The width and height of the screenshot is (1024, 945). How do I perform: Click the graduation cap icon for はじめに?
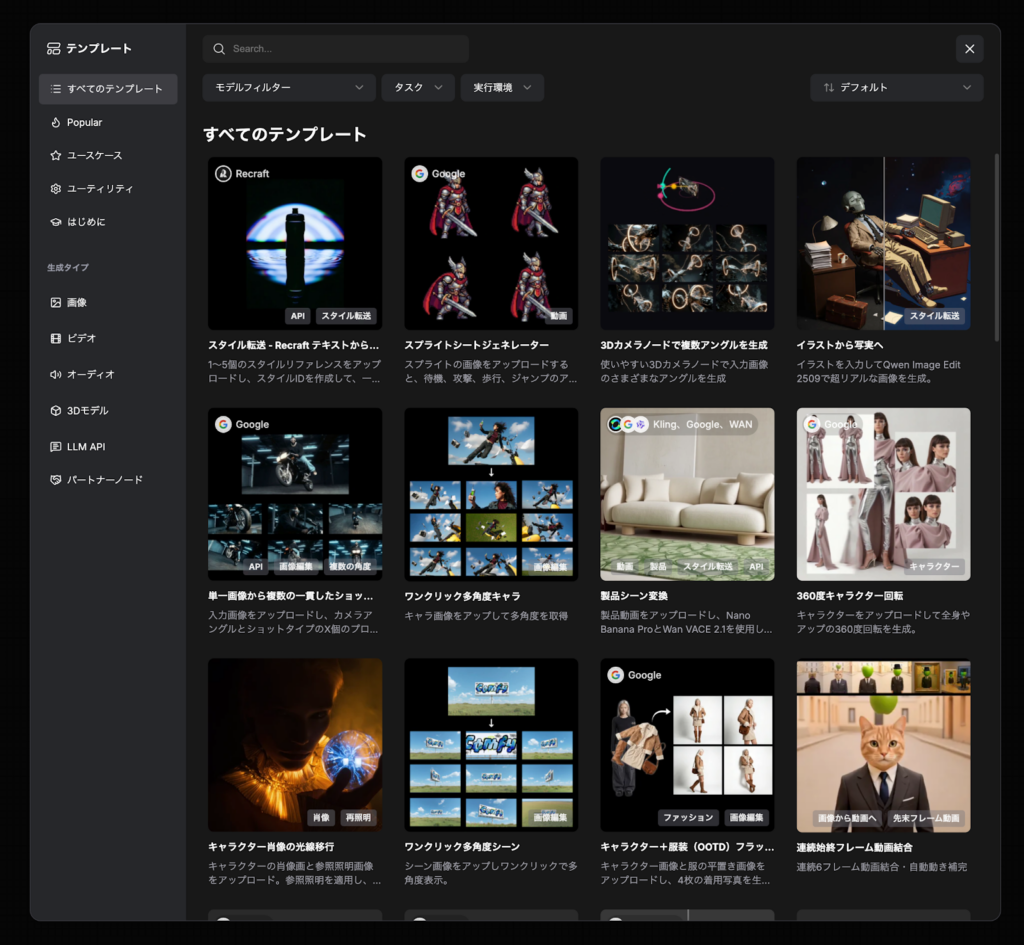[x=56, y=222]
